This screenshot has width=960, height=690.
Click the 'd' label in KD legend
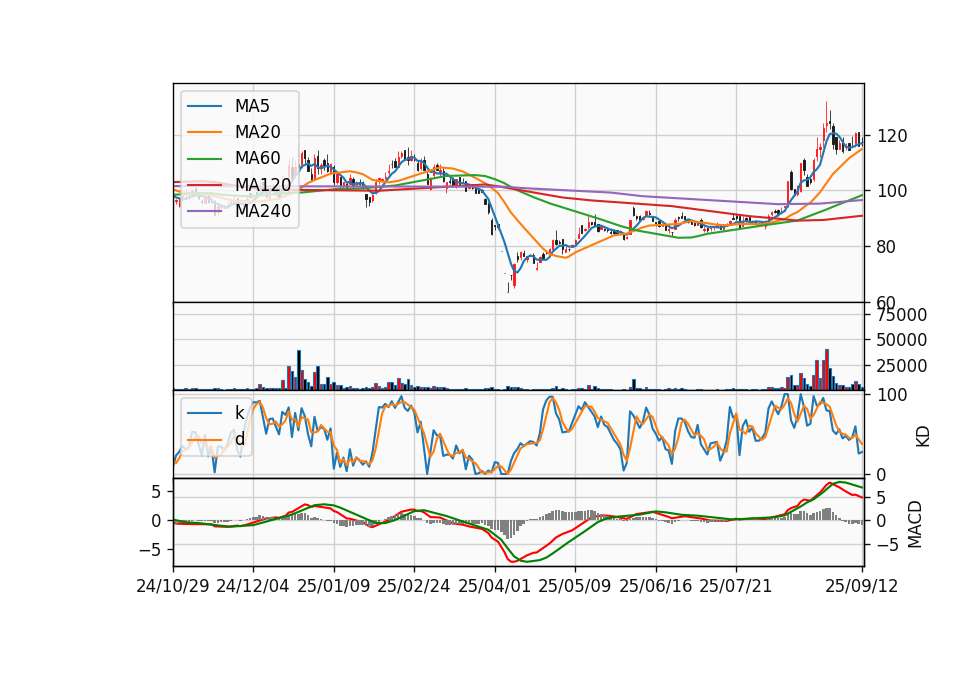click(x=239, y=439)
